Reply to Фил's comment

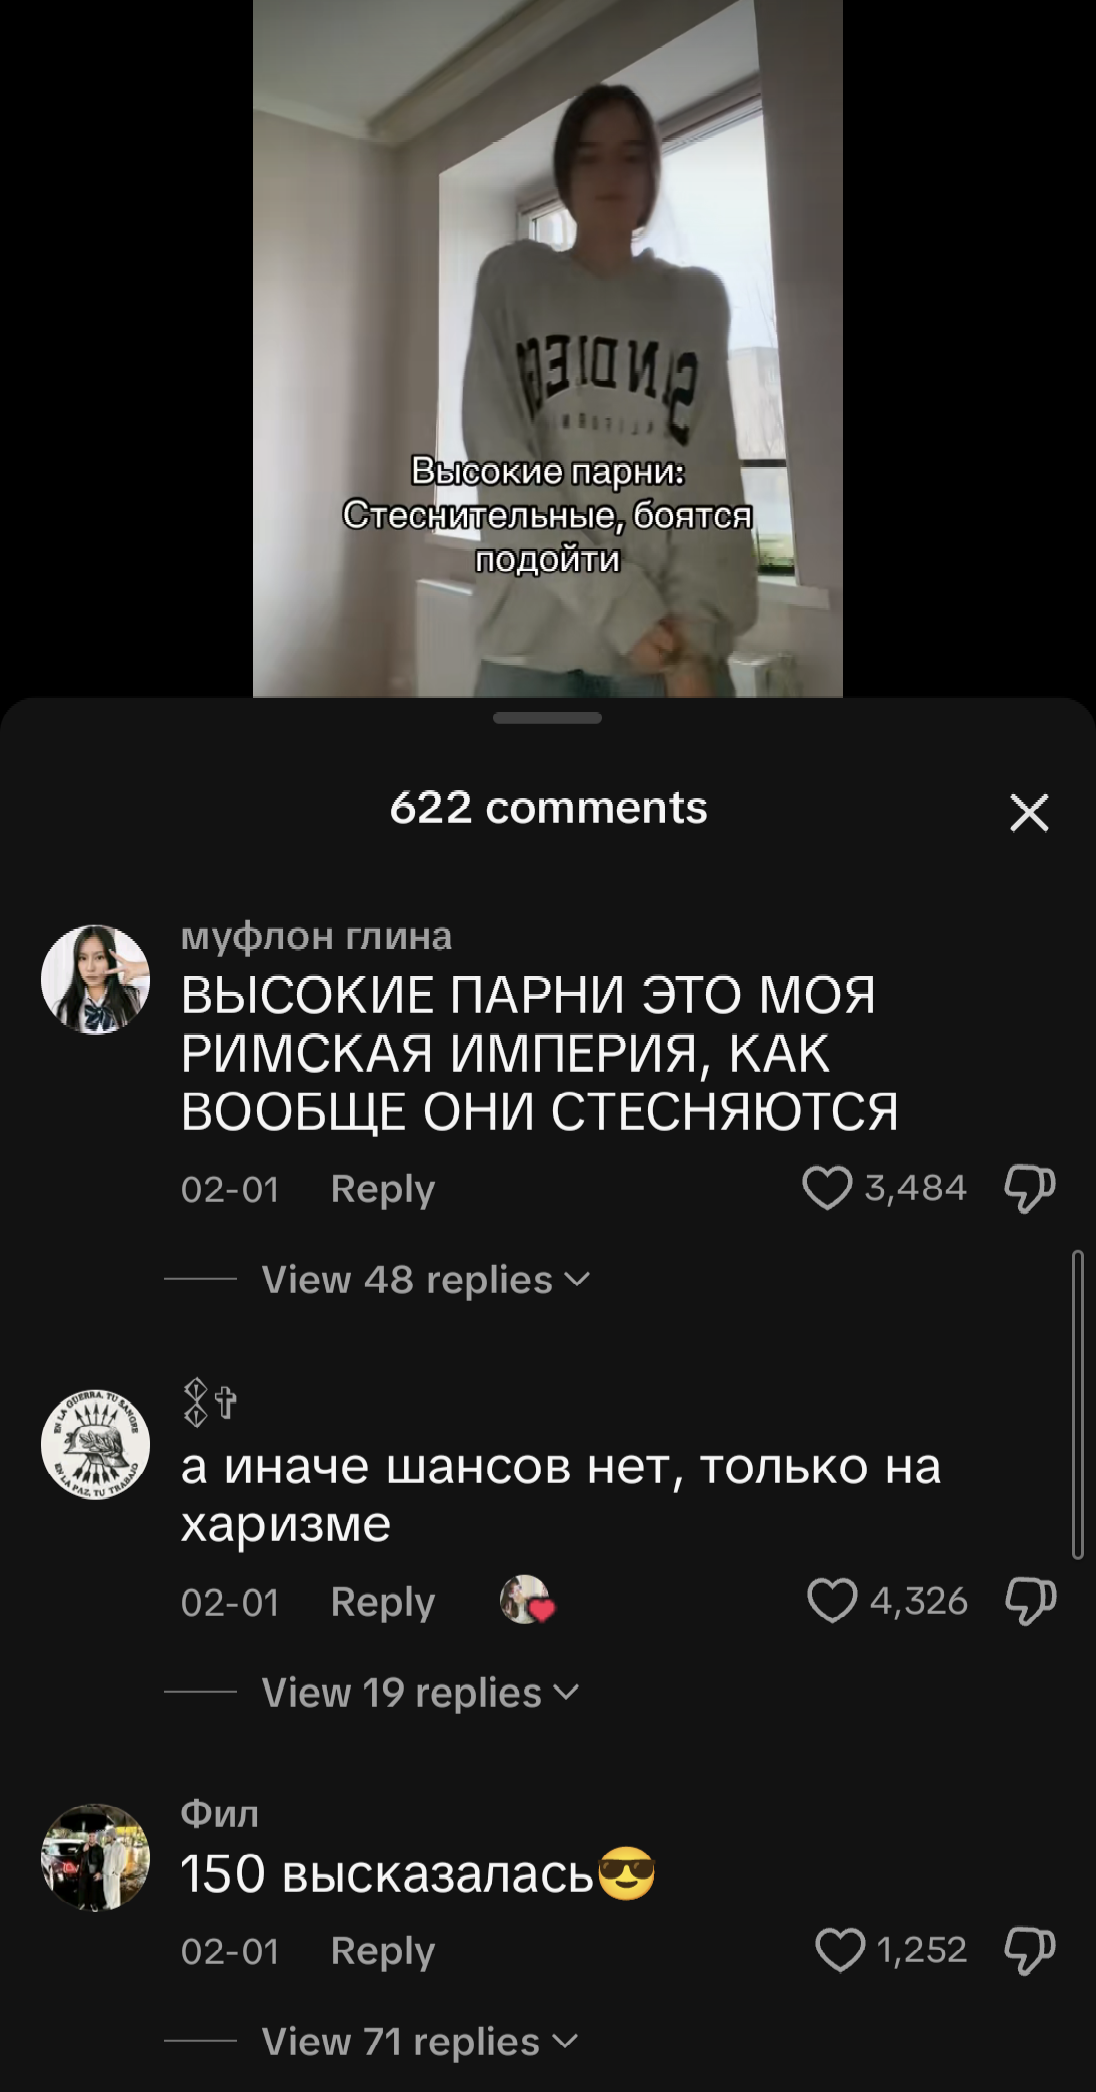click(382, 1950)
